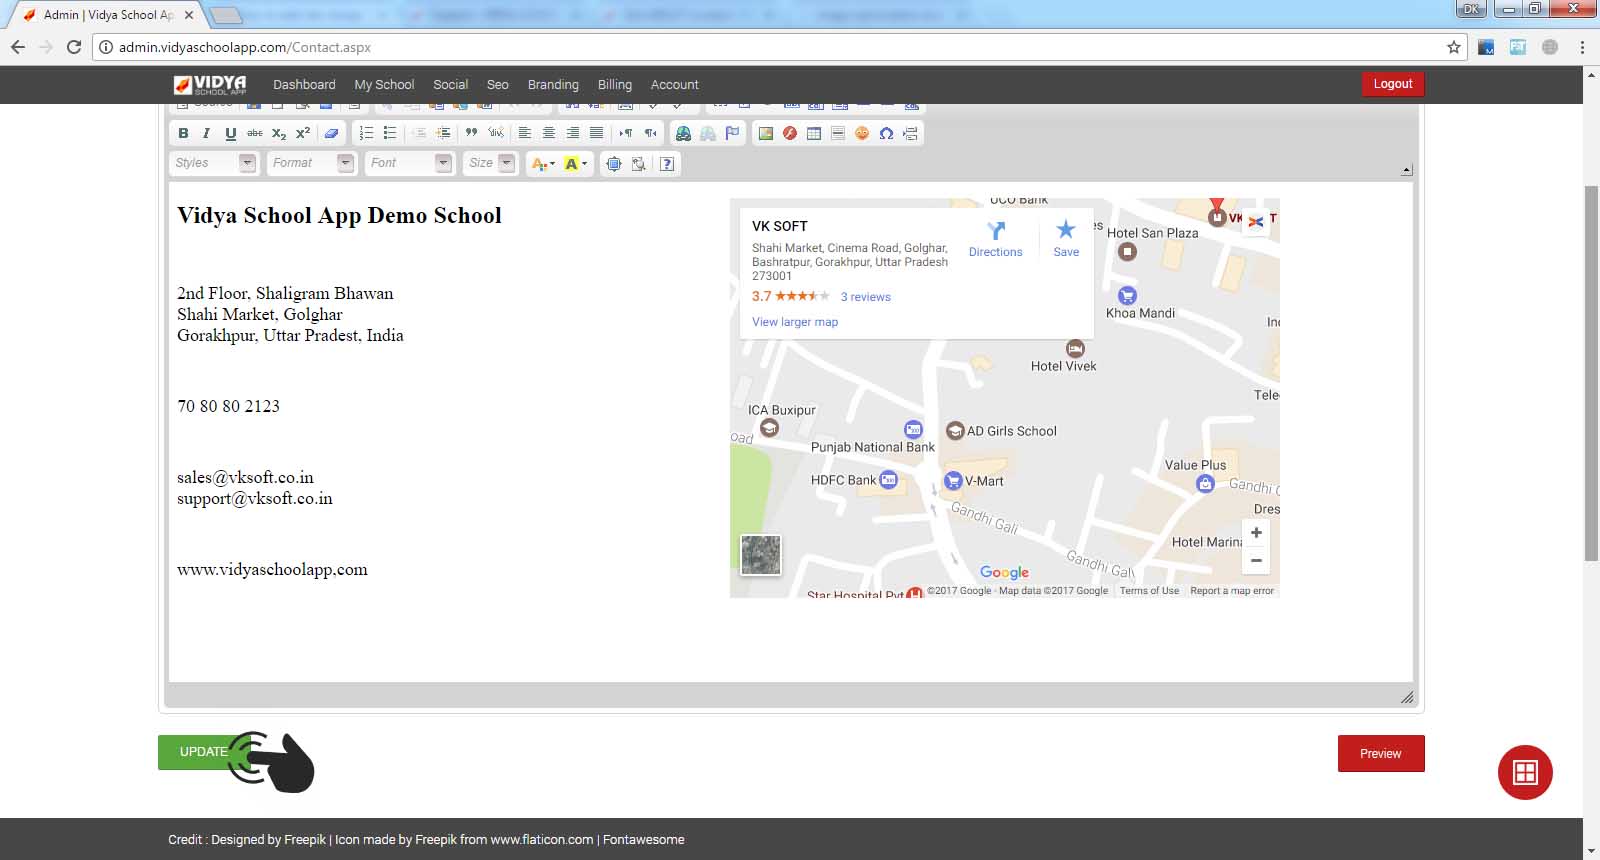Viewport: 1600px width, 860px height.
Task: Insert a block quote
Action: pos(471,133)
